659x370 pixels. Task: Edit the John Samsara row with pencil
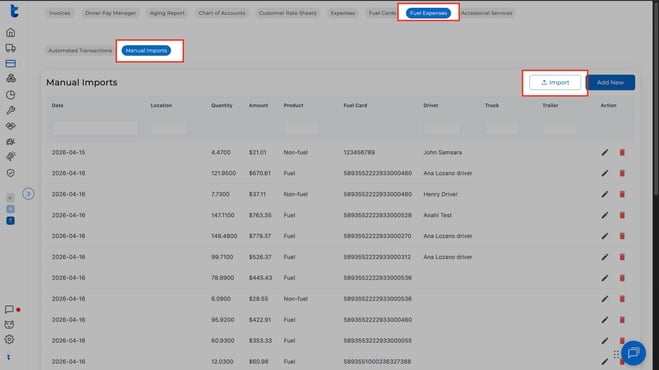pyautogui.click(x=604, y=152)
